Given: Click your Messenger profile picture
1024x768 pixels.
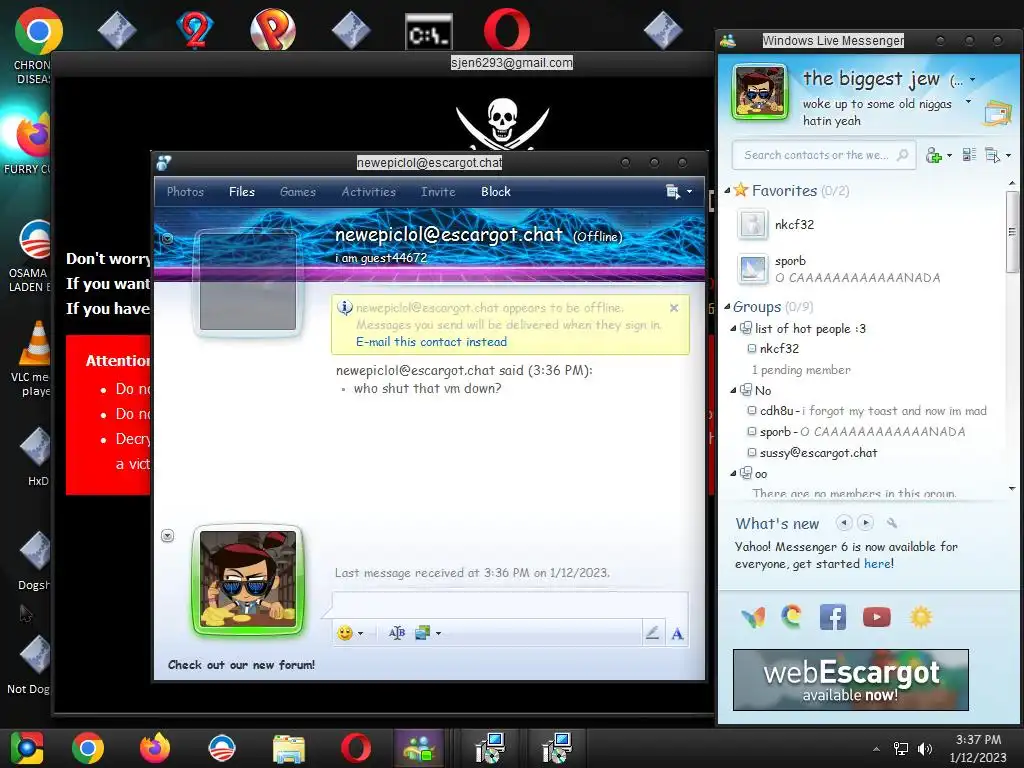Looking at the screenshot, I should tap(760, 92).
